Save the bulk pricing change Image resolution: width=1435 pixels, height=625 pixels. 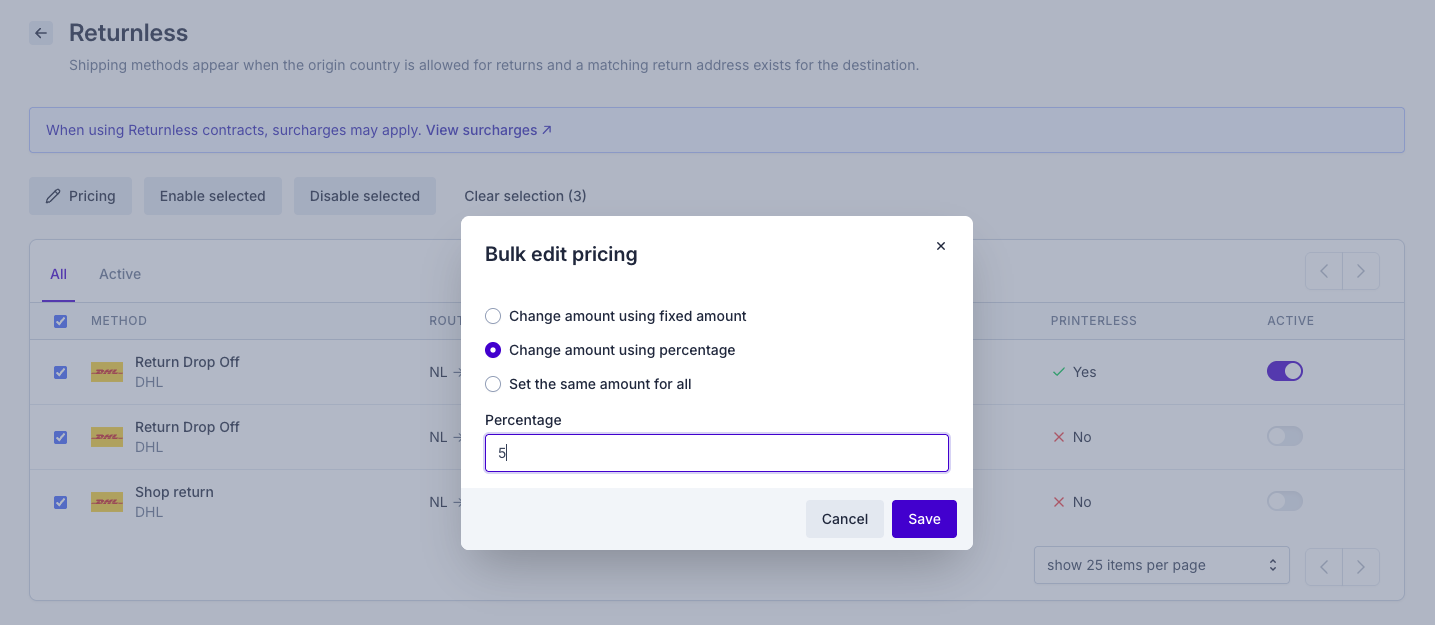[924, 519]
